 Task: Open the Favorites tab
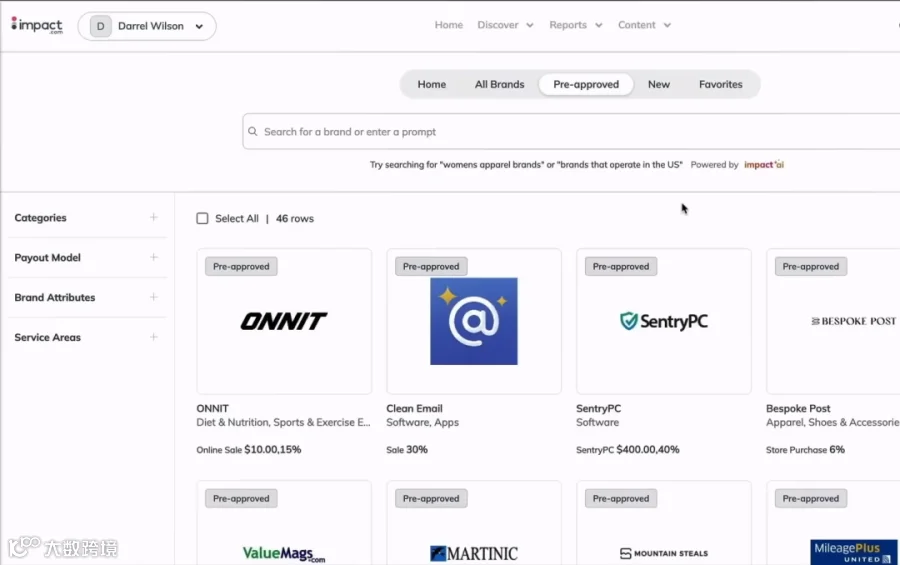tap(720, 84)
